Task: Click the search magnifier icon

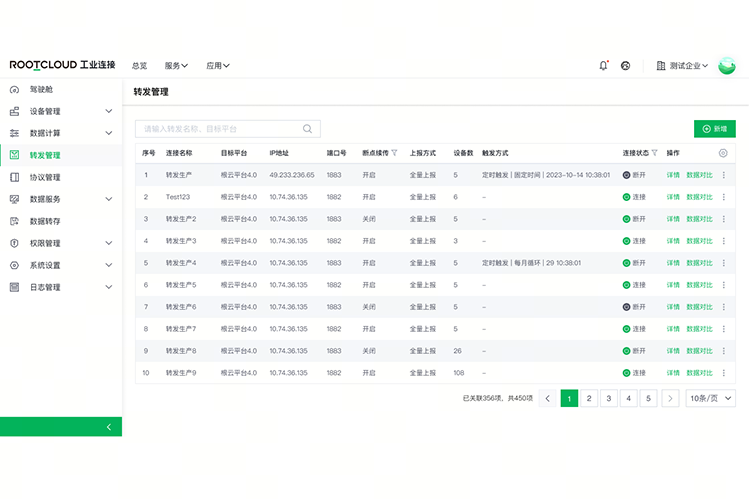Action: pyautogui.click(x=309, y=129)
